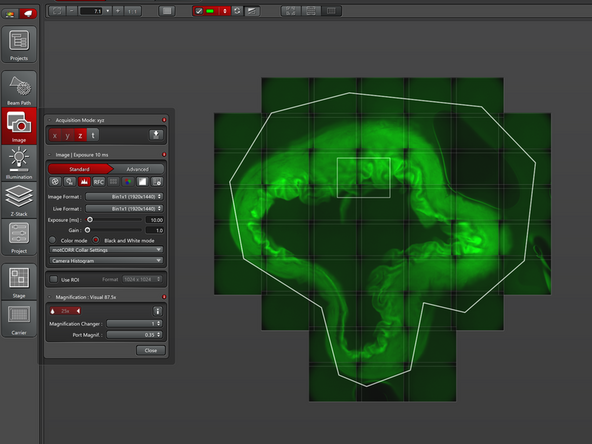Select red camera mode icon top-left

[28, 14]
